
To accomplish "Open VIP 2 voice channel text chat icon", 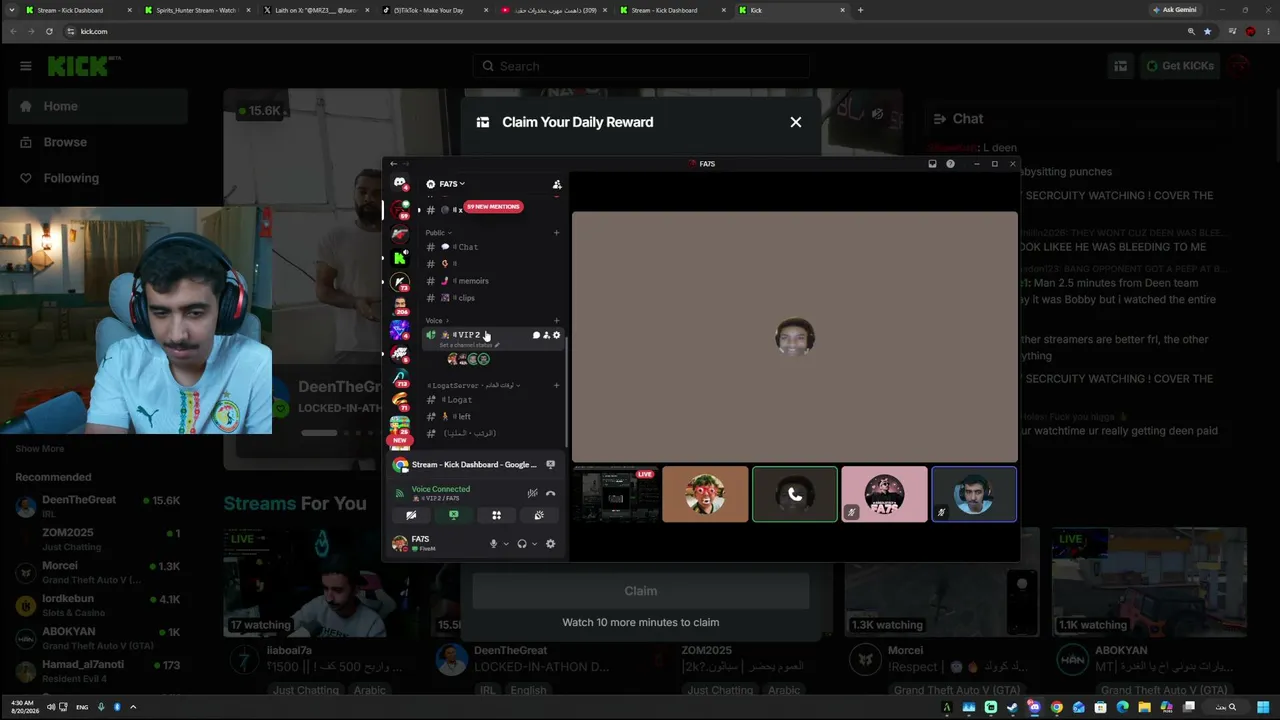I will pos(536,335).
